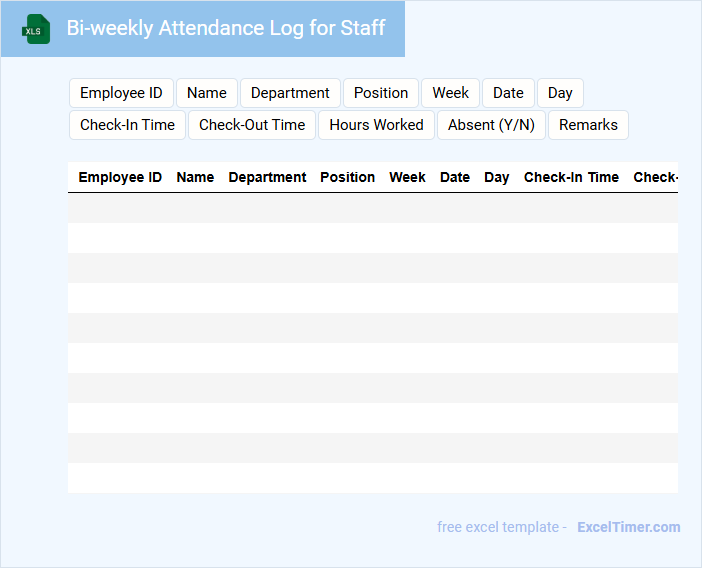Select the Week table column header
Image resolution: width=702 pixels, height=568 pixels.
(407, 177)
